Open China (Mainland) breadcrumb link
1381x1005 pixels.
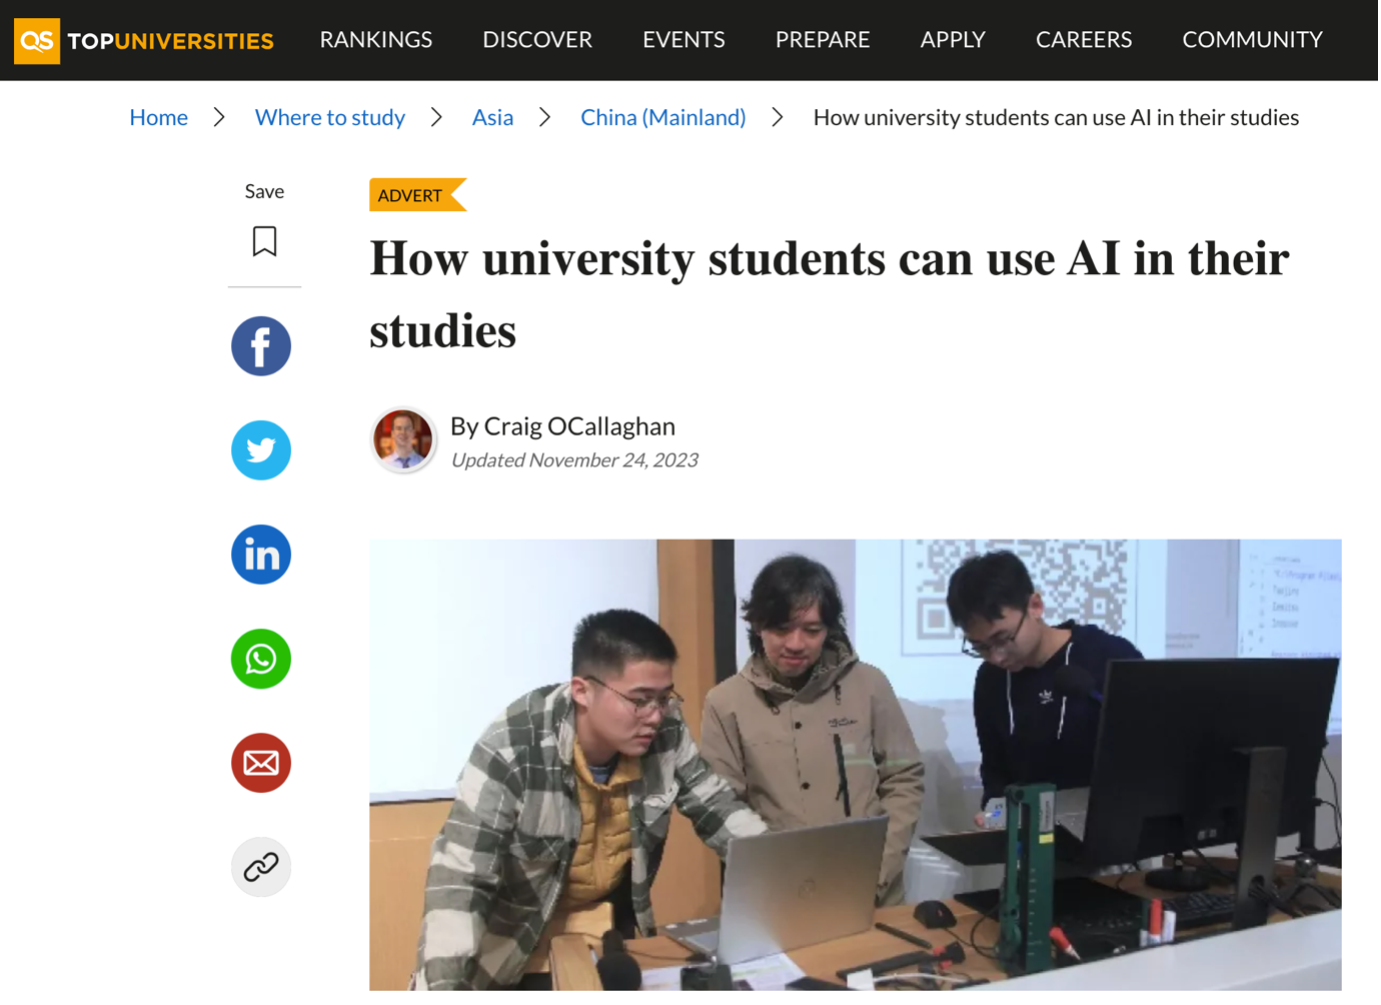[664, 118]
